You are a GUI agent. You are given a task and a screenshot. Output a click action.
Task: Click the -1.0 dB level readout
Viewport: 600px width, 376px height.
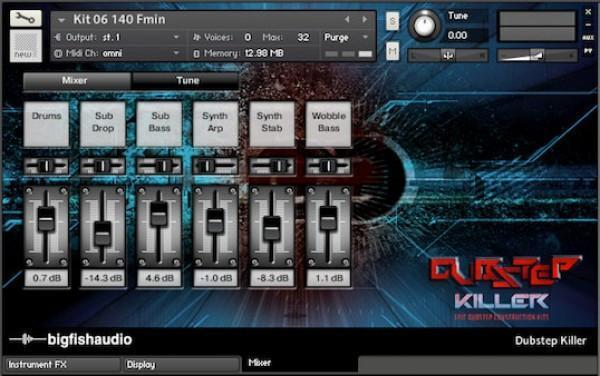click(x=215, y=278)
